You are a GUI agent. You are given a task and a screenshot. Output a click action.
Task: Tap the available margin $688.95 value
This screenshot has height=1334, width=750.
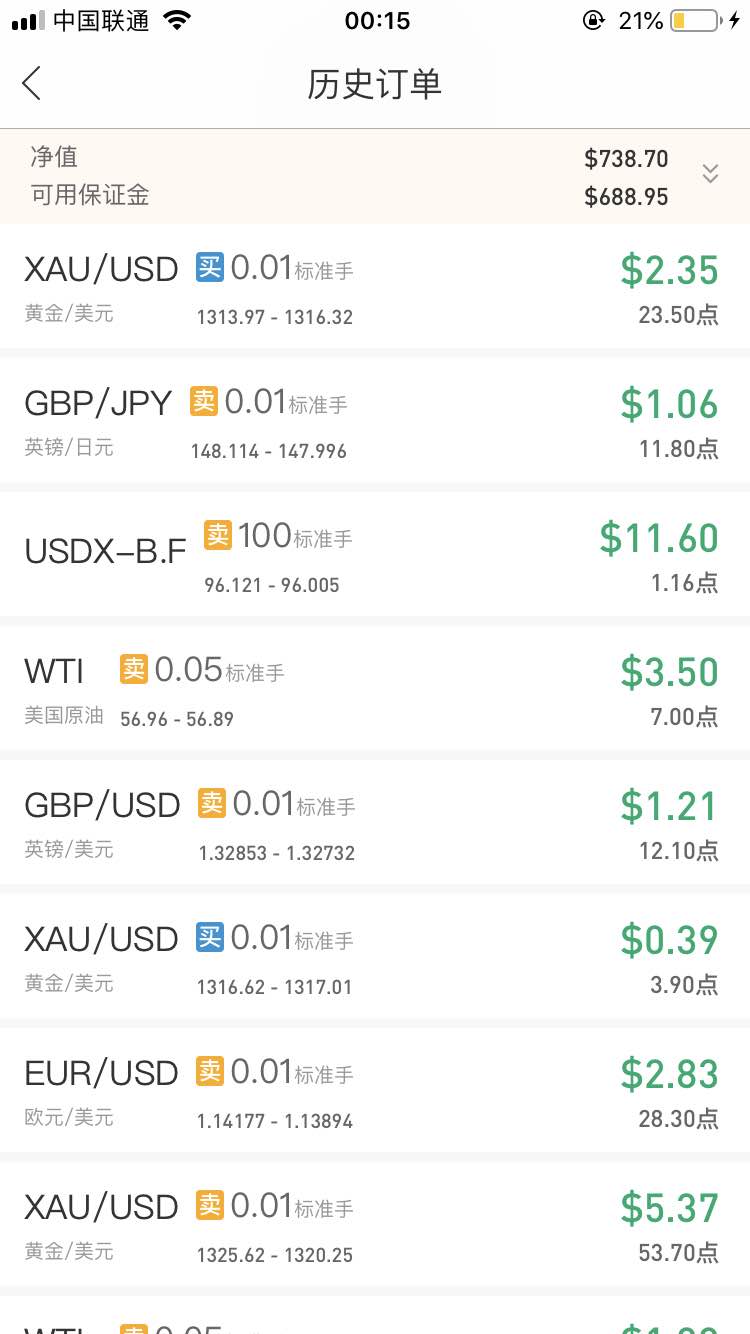(x=626, y=197)
